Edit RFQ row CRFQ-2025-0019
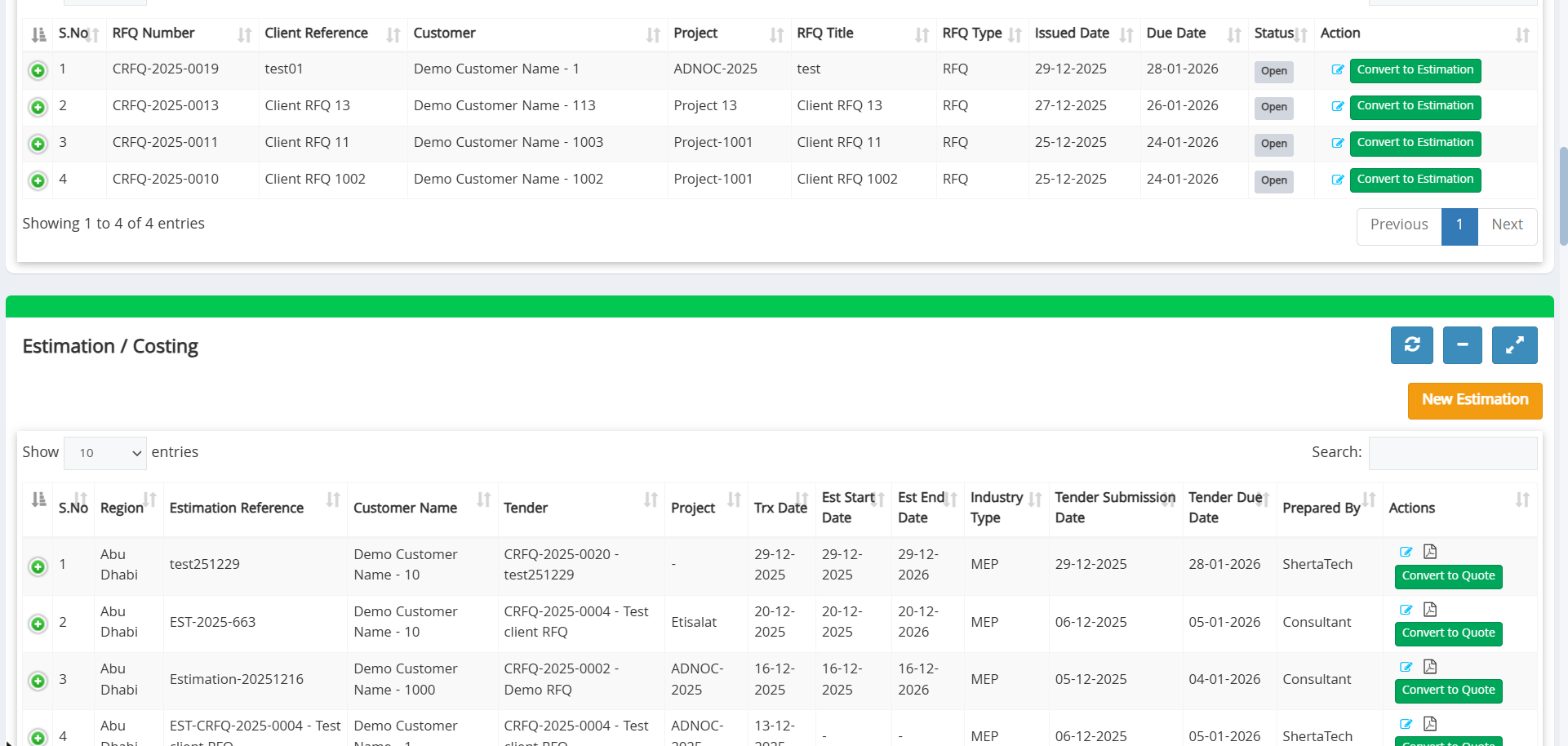Screen dimensions: 1568x746 point(1338,70)
